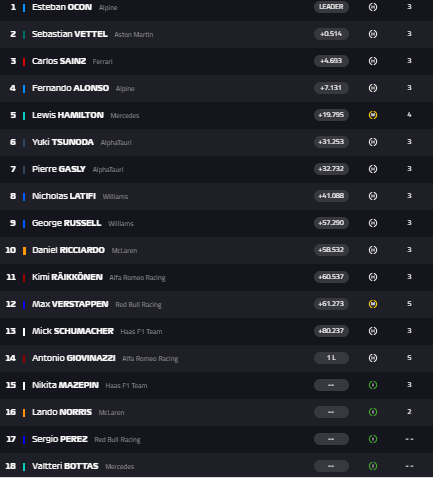433x479 pixels.
Task: Open Lewis HAMILTON driver entry
Action: pyautogui.click(x=68, y=115)
